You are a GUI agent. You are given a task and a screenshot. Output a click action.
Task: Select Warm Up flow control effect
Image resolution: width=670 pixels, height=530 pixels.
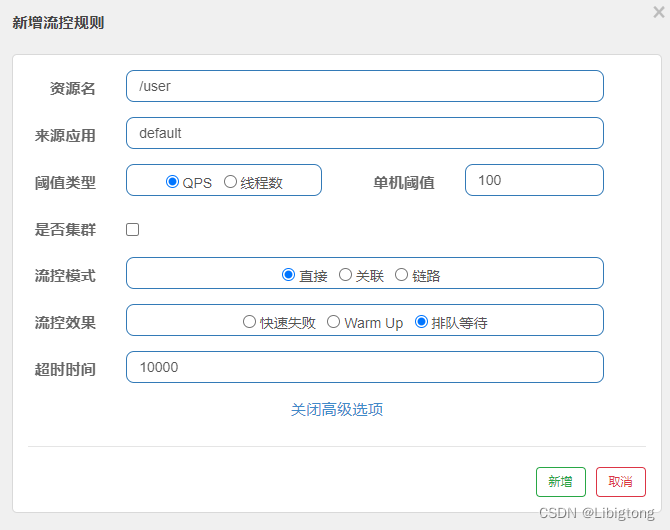pyautogui.click(x=333, y=321)
